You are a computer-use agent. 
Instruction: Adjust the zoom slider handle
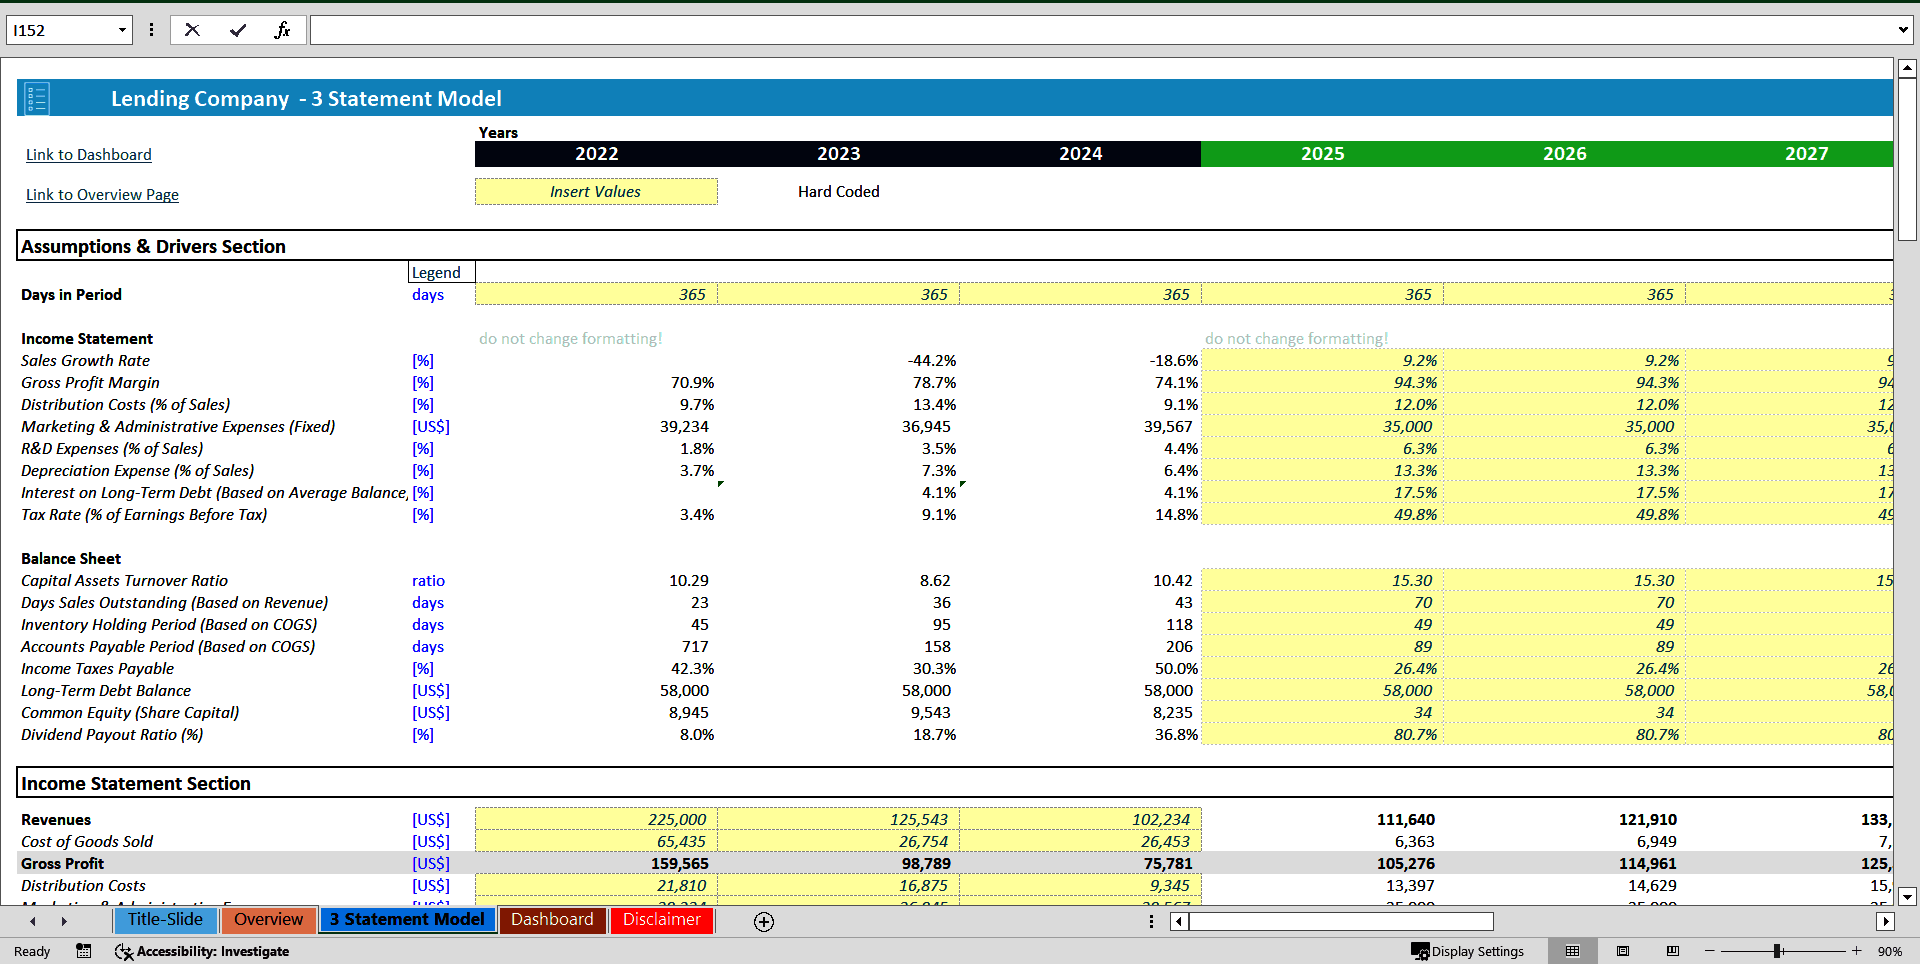(1777, 951)
